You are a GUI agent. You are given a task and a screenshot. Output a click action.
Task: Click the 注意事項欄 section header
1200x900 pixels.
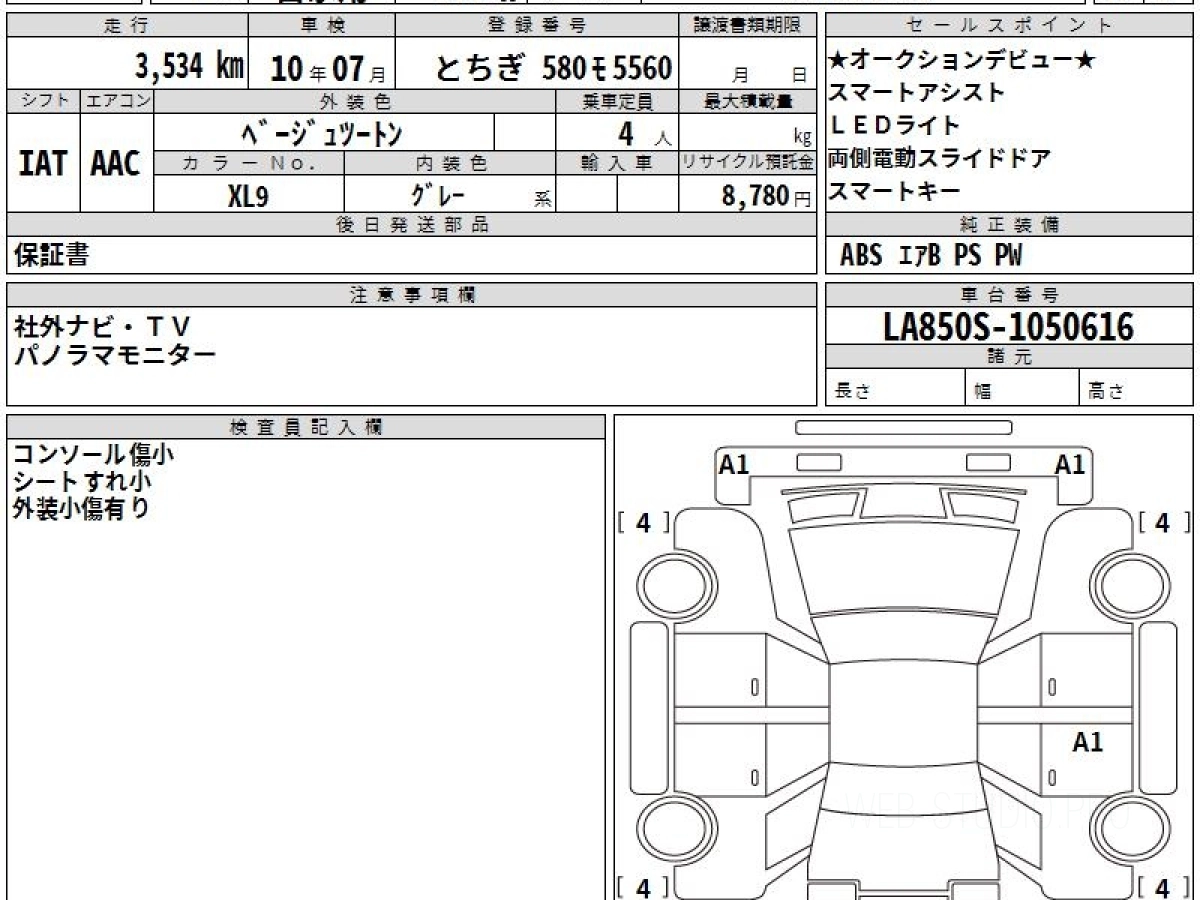point(411,295)
